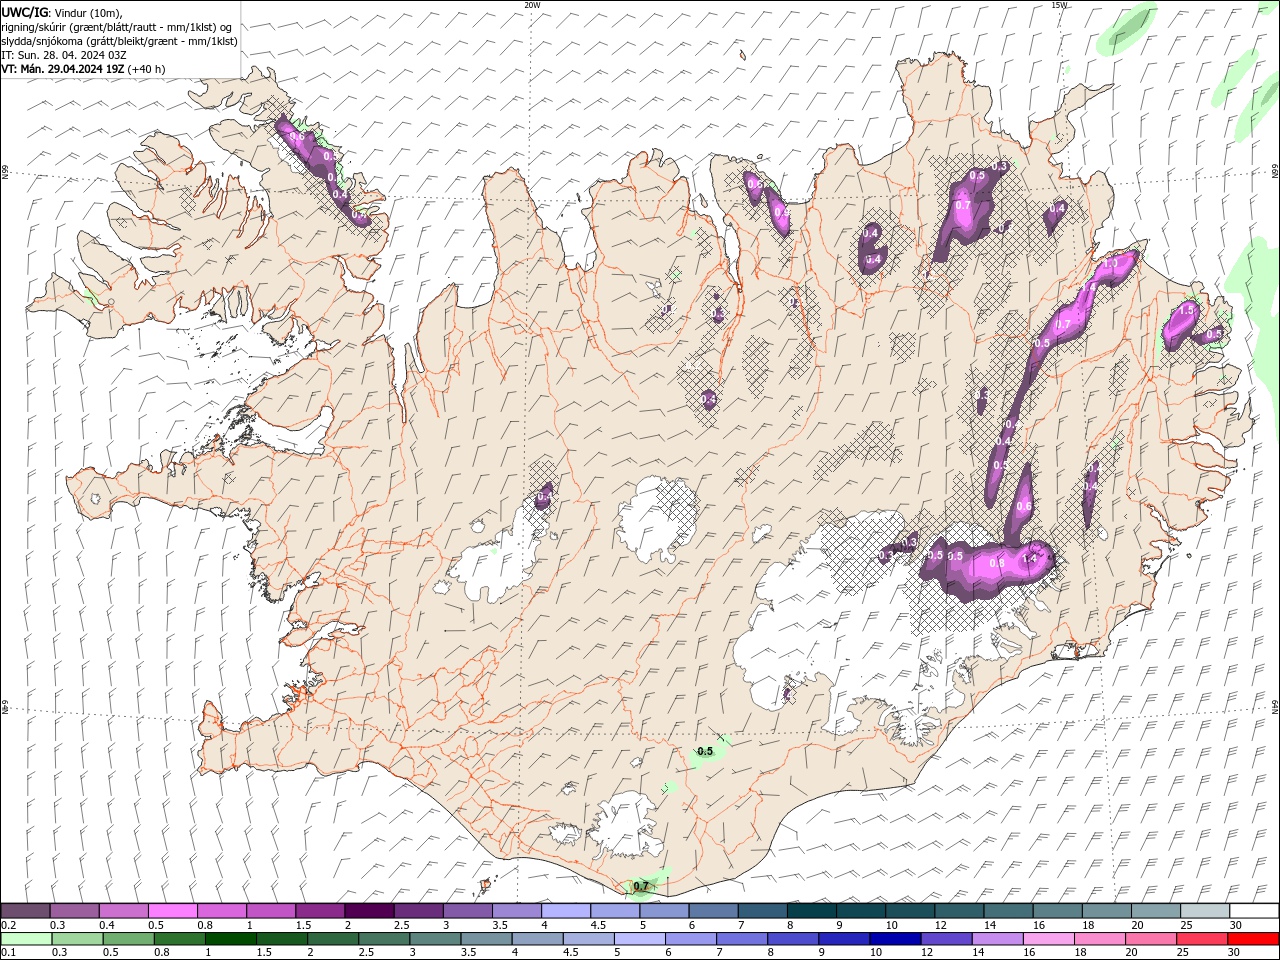Click the "20W" longitude label
This screenshot has height=960, width=1280.
[x=532, y=5]
